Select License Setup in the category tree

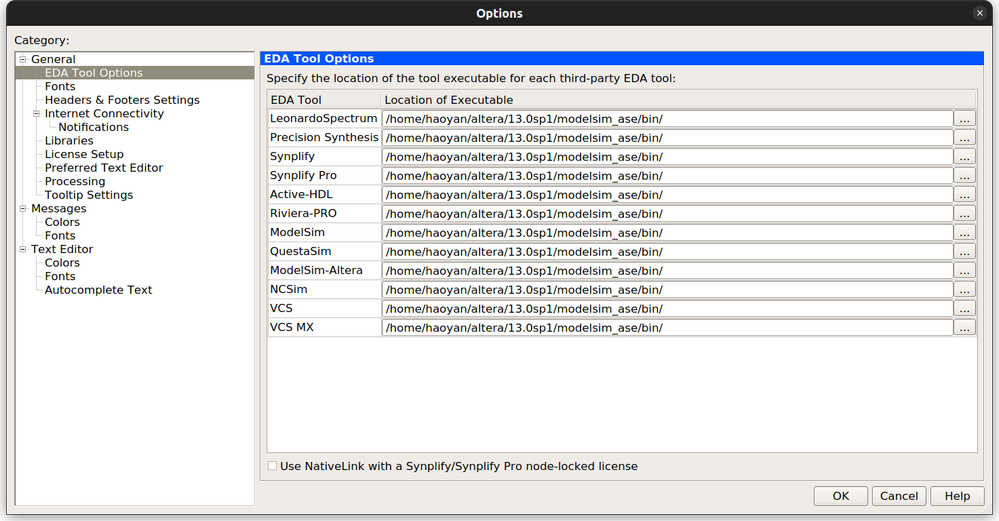(x=84, y=154)
